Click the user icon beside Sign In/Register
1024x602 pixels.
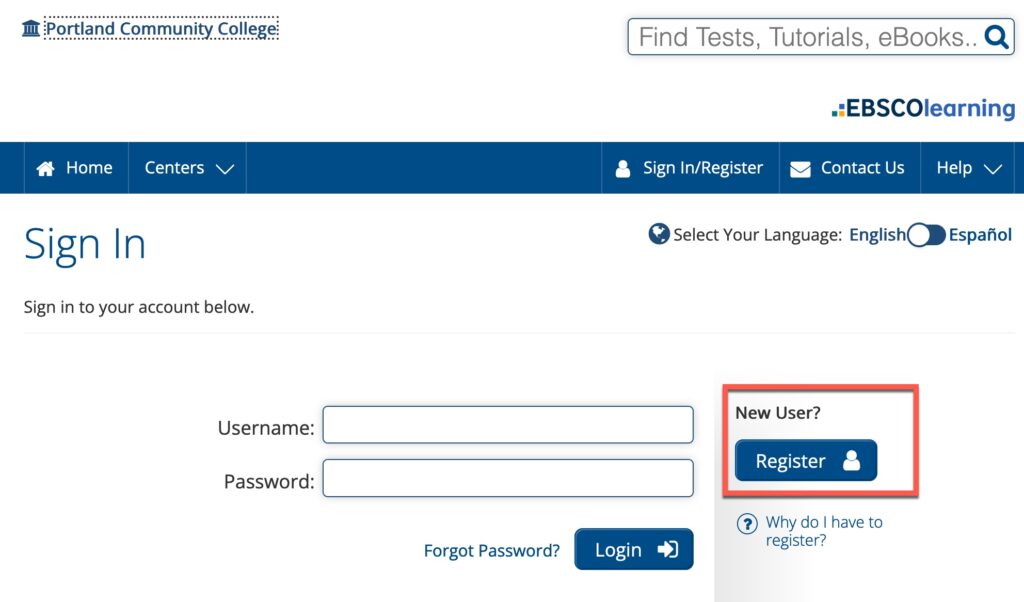point(623,169)
